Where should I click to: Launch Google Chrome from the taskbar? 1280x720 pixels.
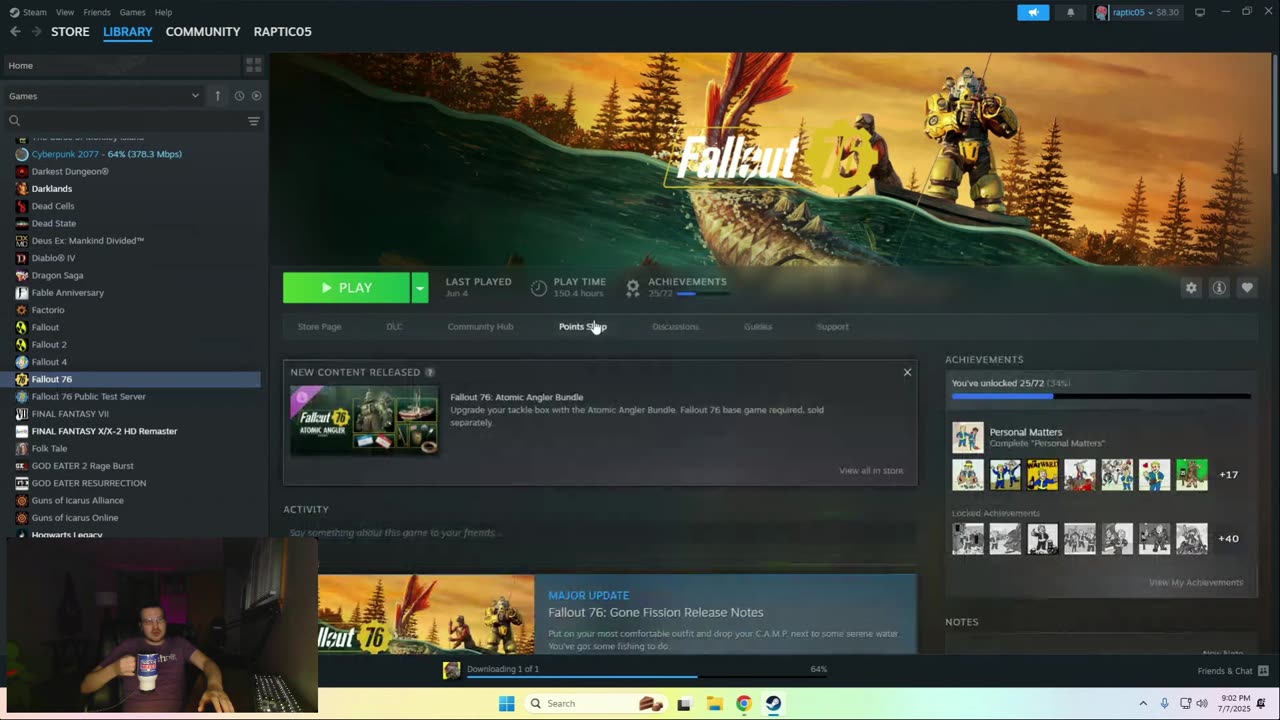(x=743, y=703)
